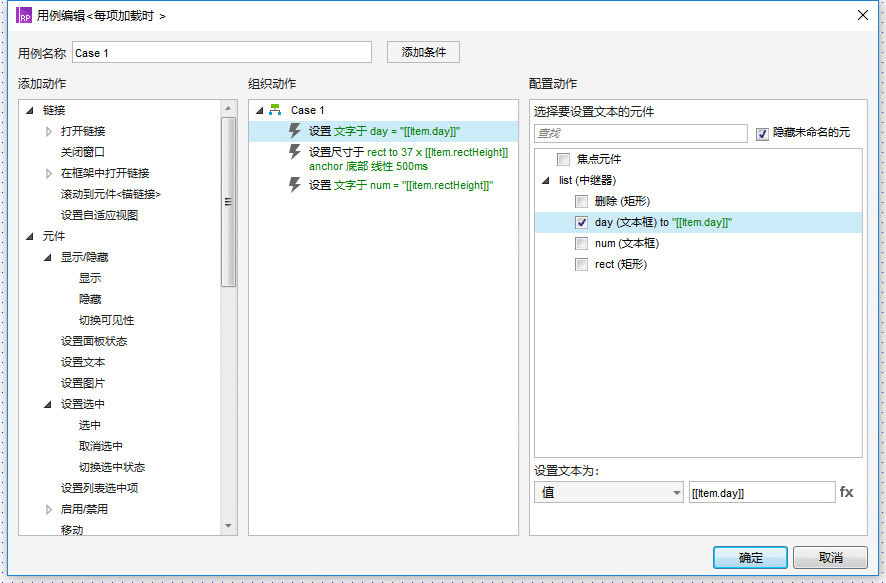Expand the 启用/禁用 group

coord(49,510)
